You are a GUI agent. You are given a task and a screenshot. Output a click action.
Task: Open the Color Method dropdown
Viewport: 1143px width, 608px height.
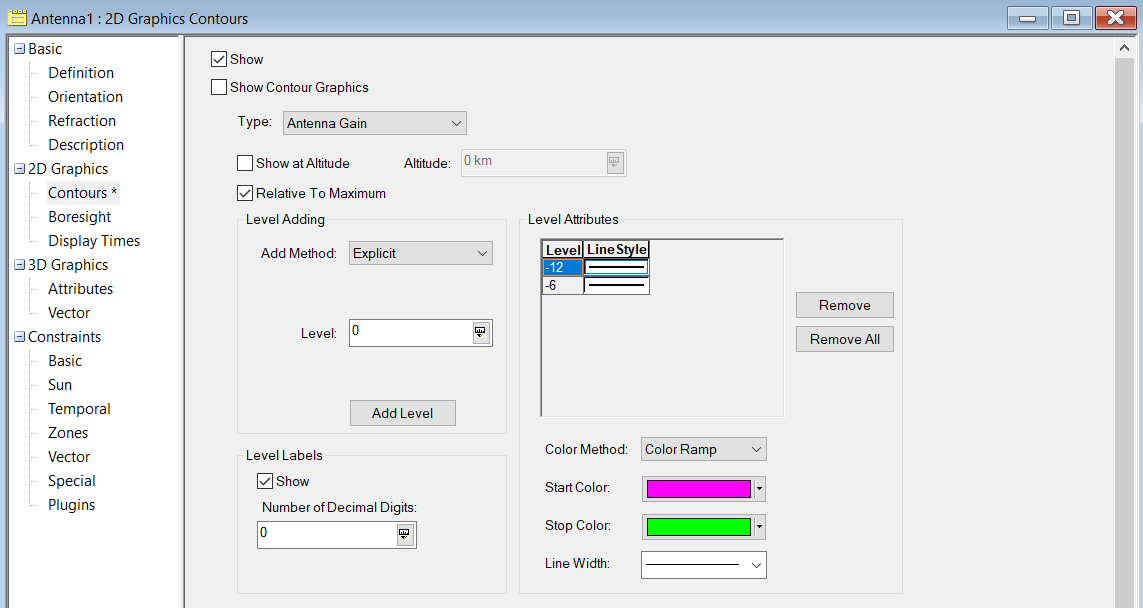[x=703, y=450]
